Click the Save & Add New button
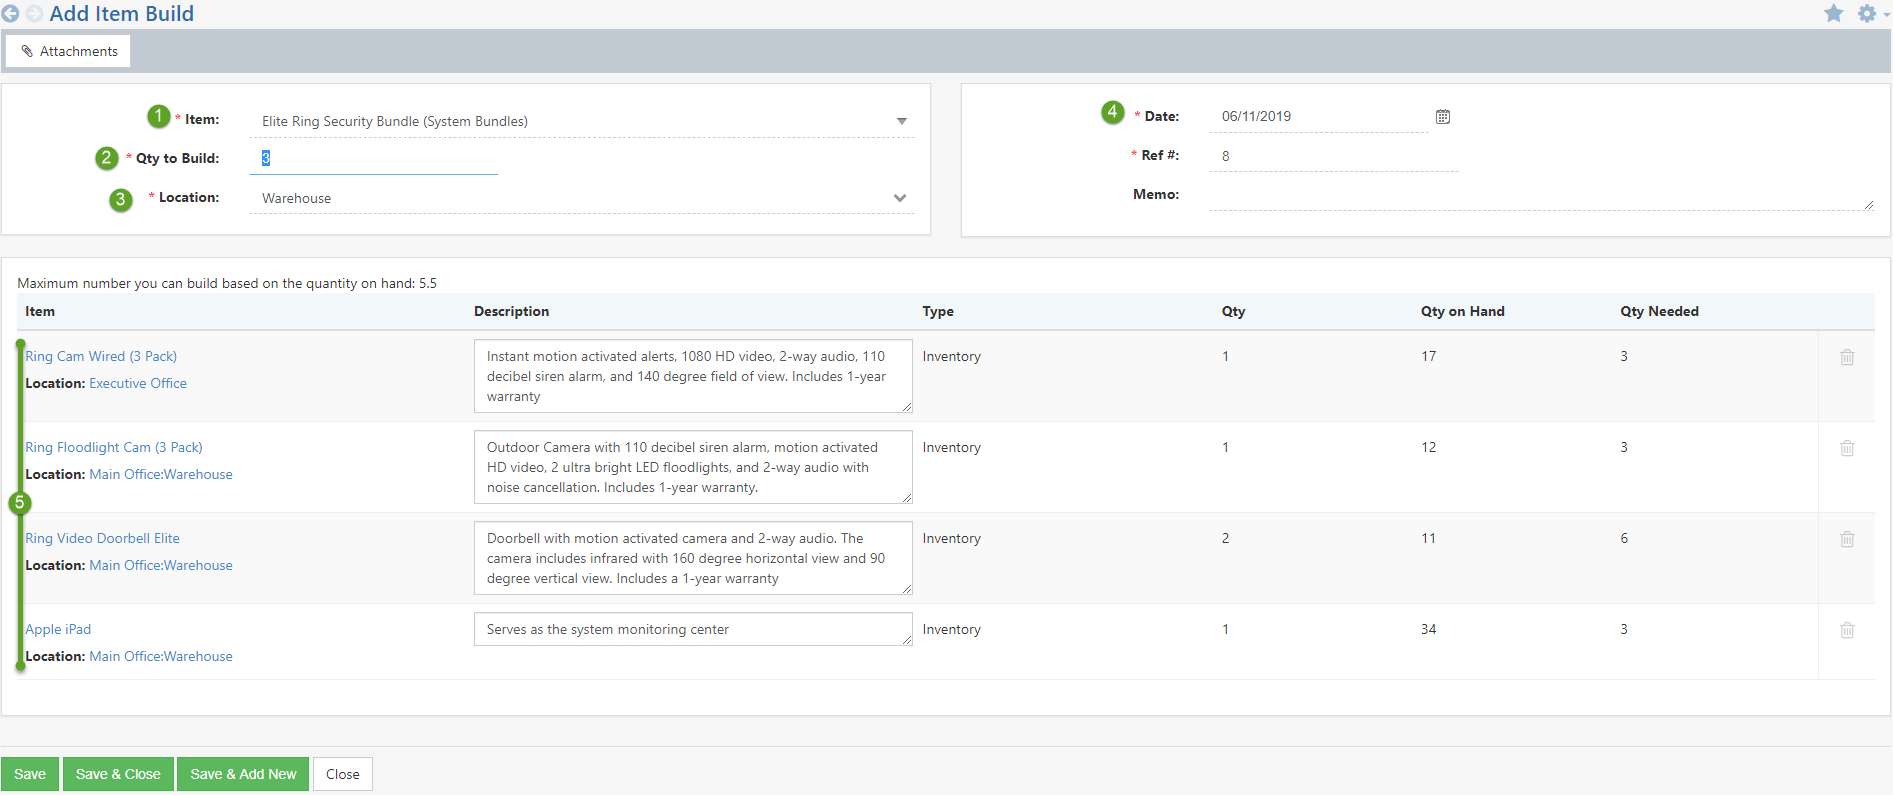This screenshot has width=1893, height=795. coord(243,774)
